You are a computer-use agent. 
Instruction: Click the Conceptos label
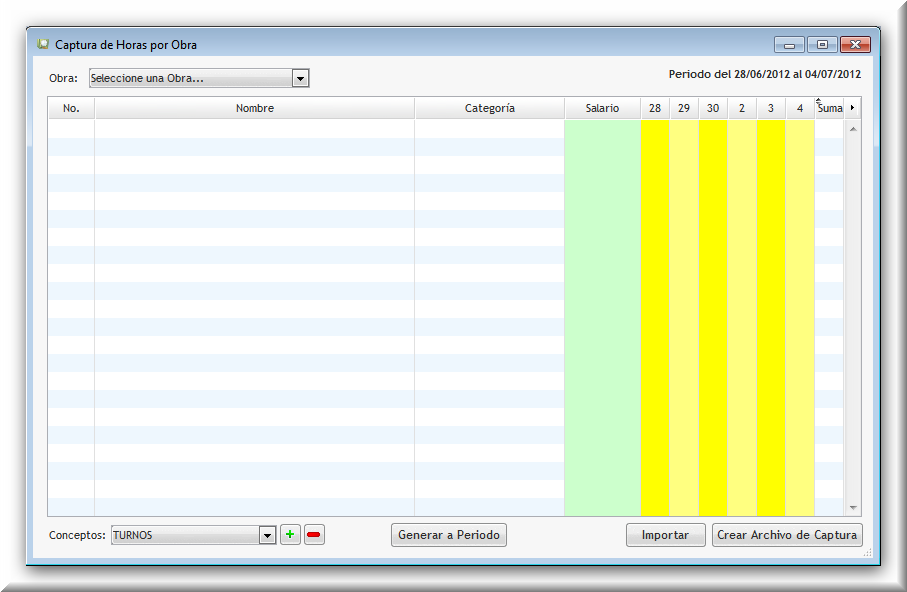(77, 535)
